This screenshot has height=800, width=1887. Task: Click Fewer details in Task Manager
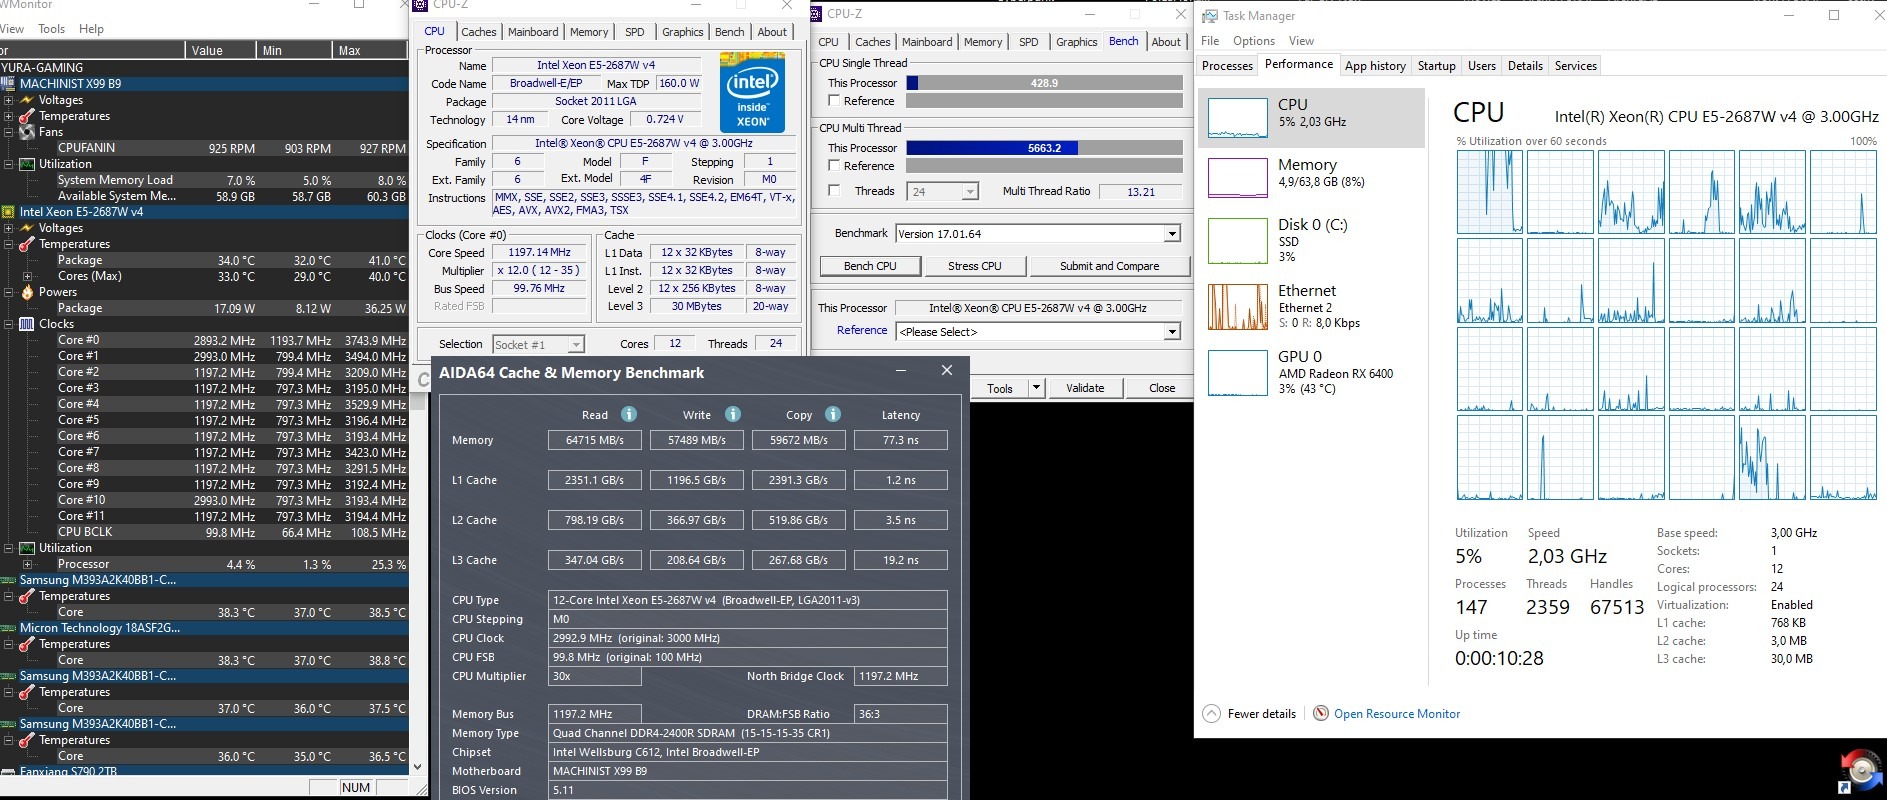pos(1261,714)
